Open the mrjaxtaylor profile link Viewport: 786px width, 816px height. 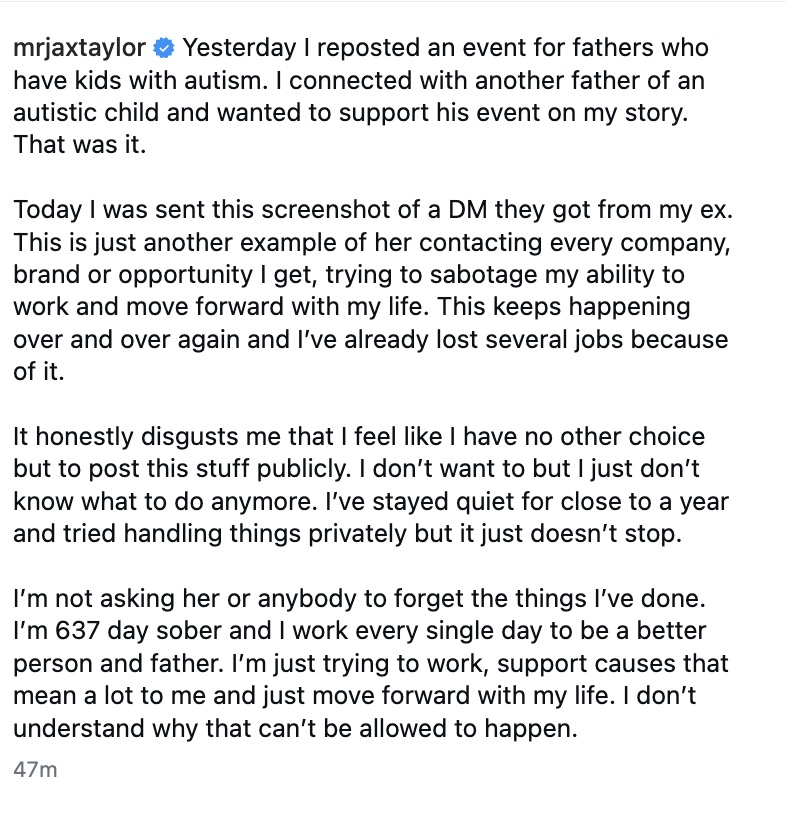pyautogui.click(x=79, y=49)
